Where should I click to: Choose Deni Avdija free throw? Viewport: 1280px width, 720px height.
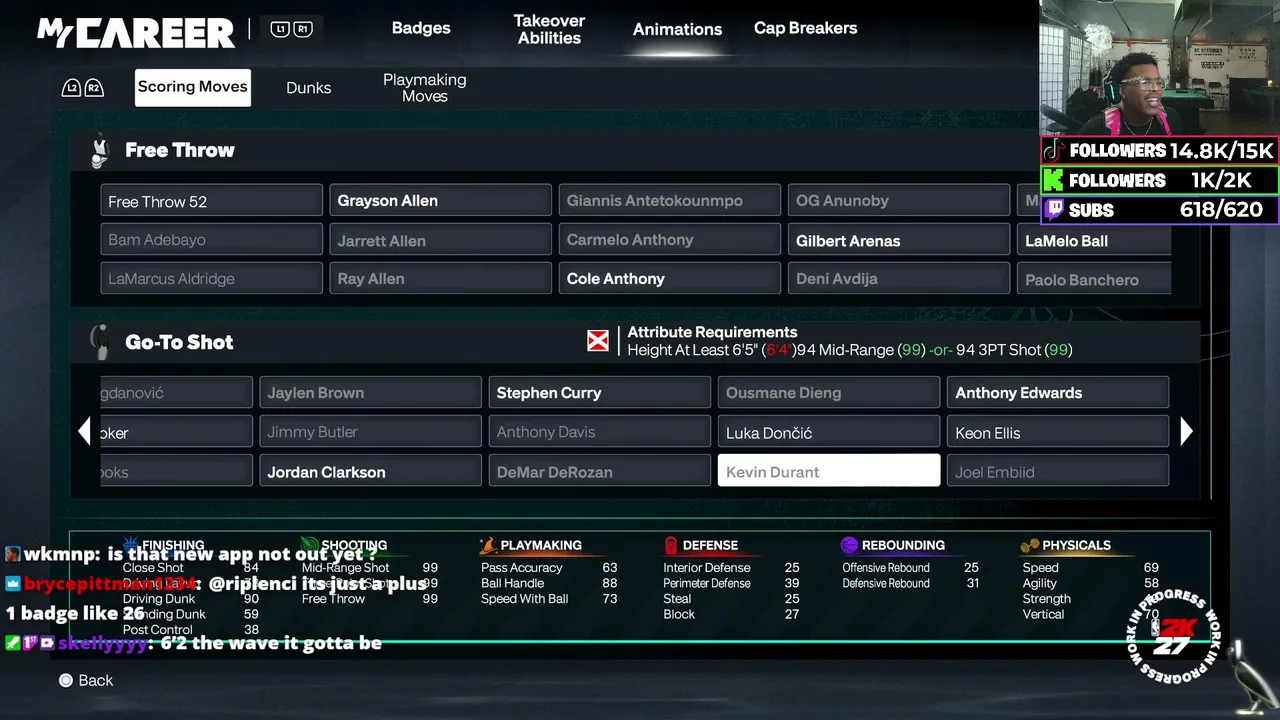pos(898,278)
